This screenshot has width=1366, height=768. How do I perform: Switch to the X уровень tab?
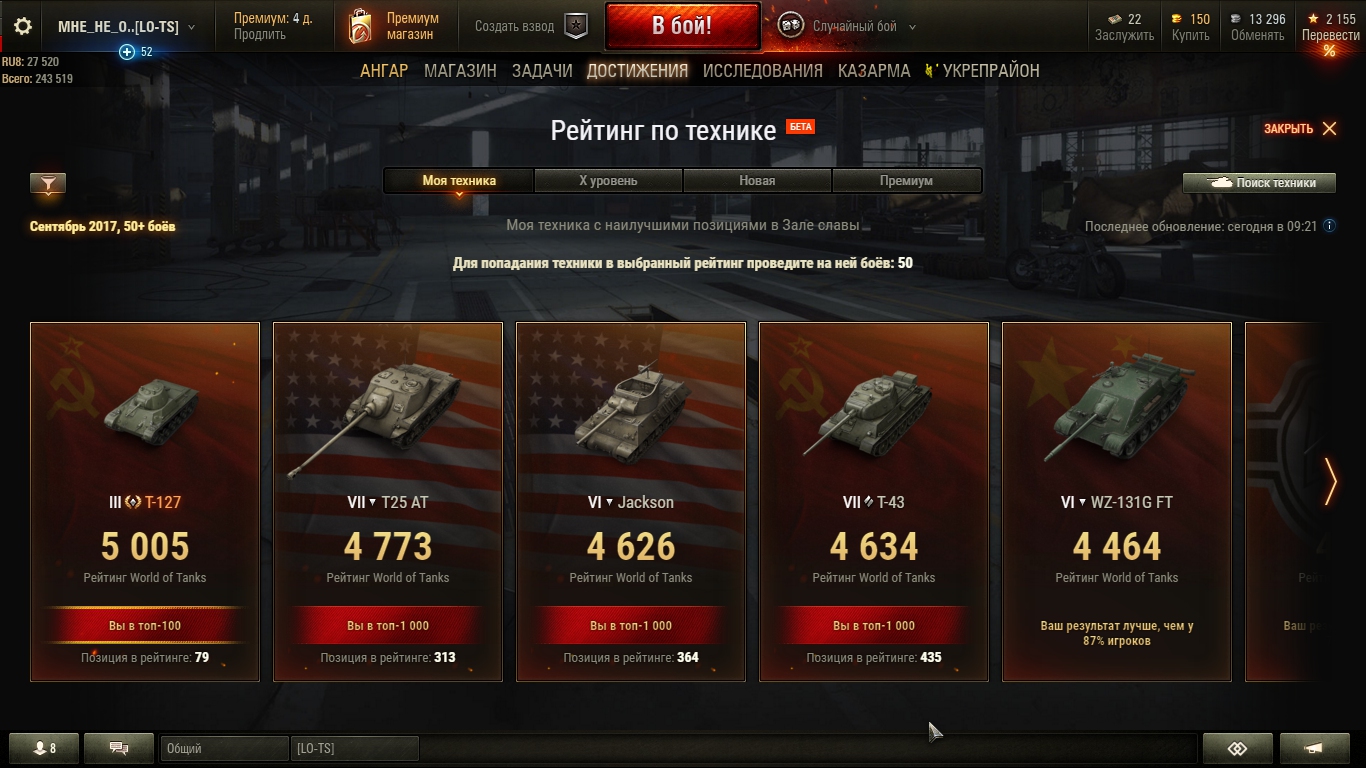tap(608, 181)
